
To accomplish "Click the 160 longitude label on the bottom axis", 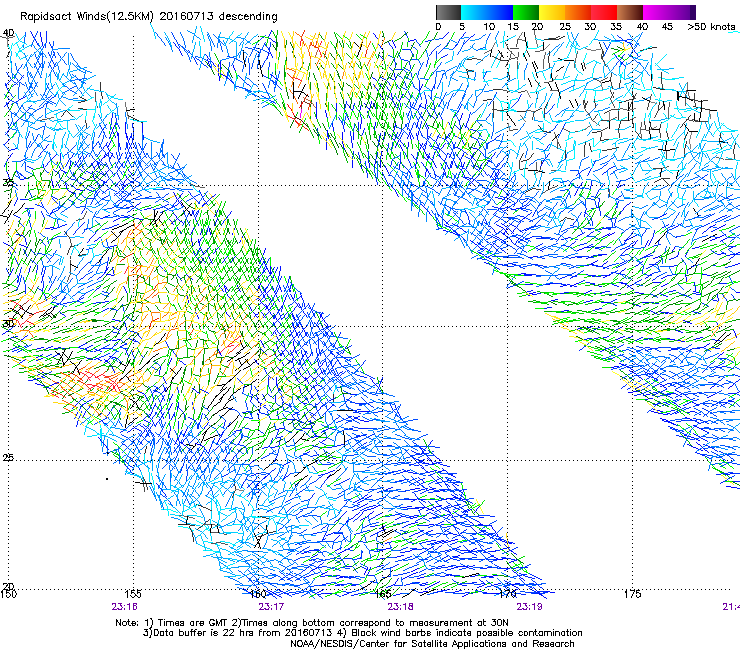I will pos(258,594).
